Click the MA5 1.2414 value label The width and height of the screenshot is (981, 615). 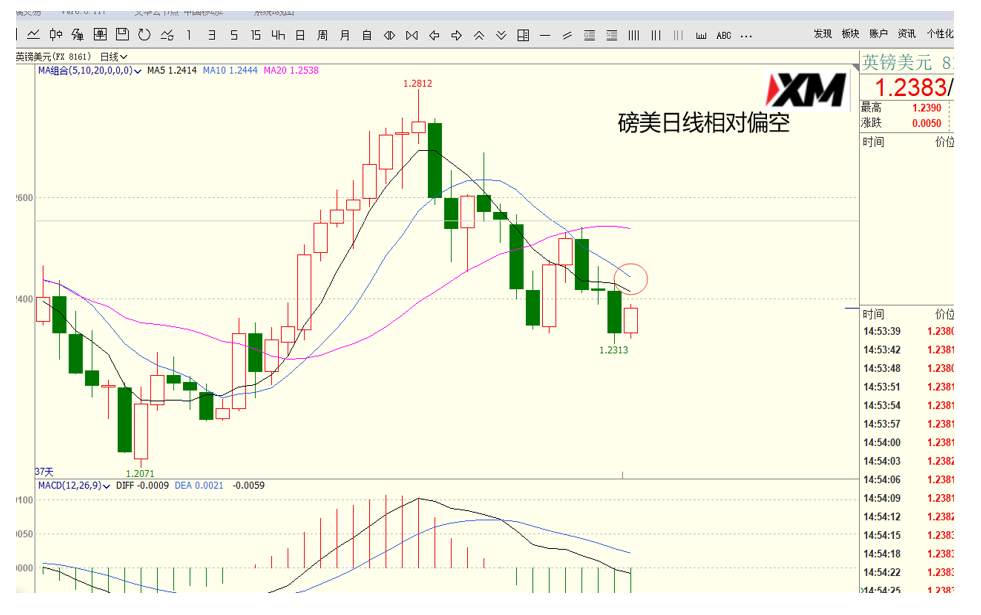171,71
